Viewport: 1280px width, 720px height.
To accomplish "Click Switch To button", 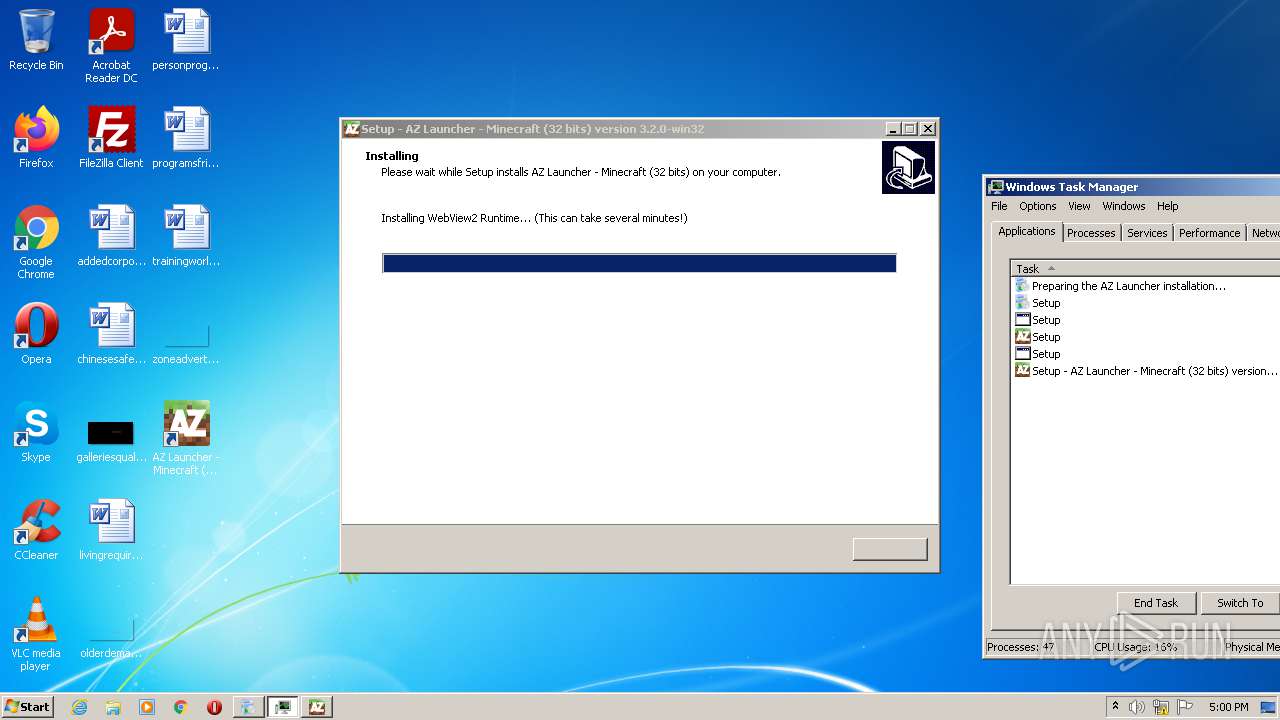I will [x=1240, y=603].
